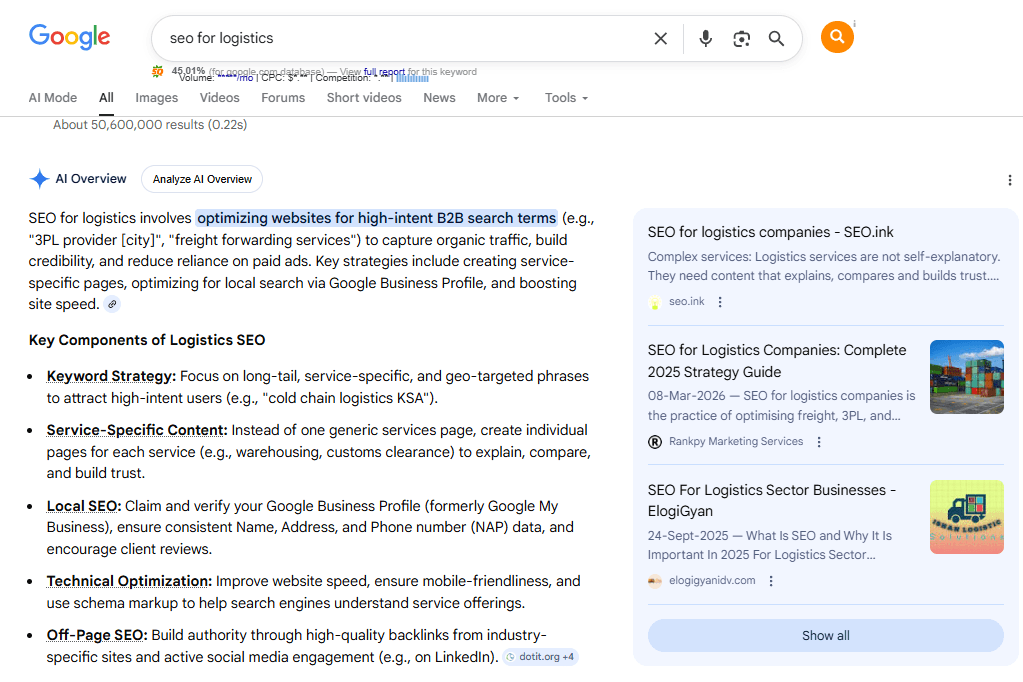The image size is (1023, 682).
Task: Expand dotit.org +4 sources chip
Action: (540, 657)
